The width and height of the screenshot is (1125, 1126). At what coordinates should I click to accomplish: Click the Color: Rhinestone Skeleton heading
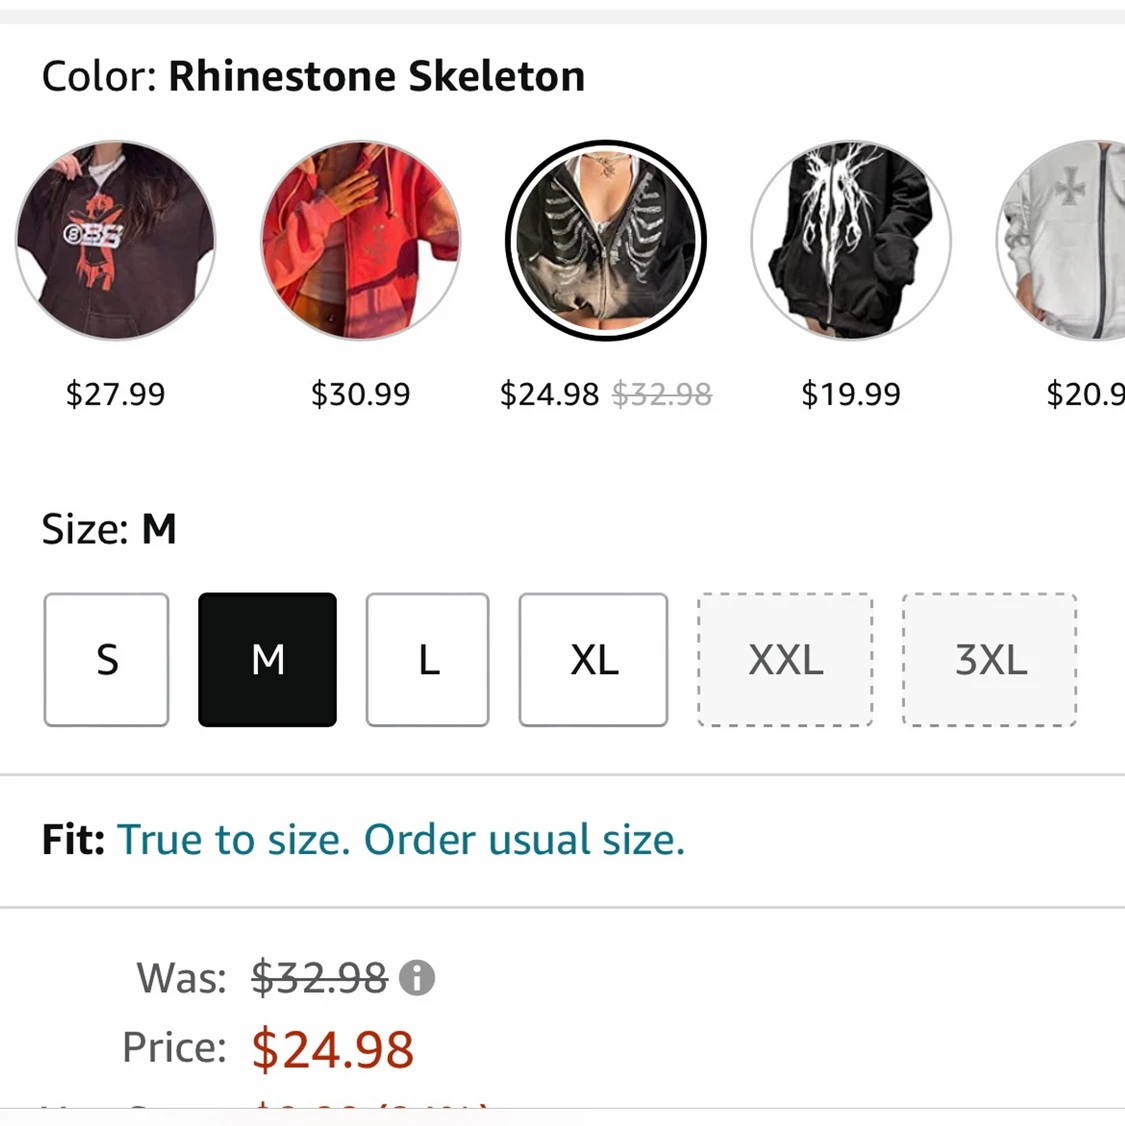(x=313, y=76)
